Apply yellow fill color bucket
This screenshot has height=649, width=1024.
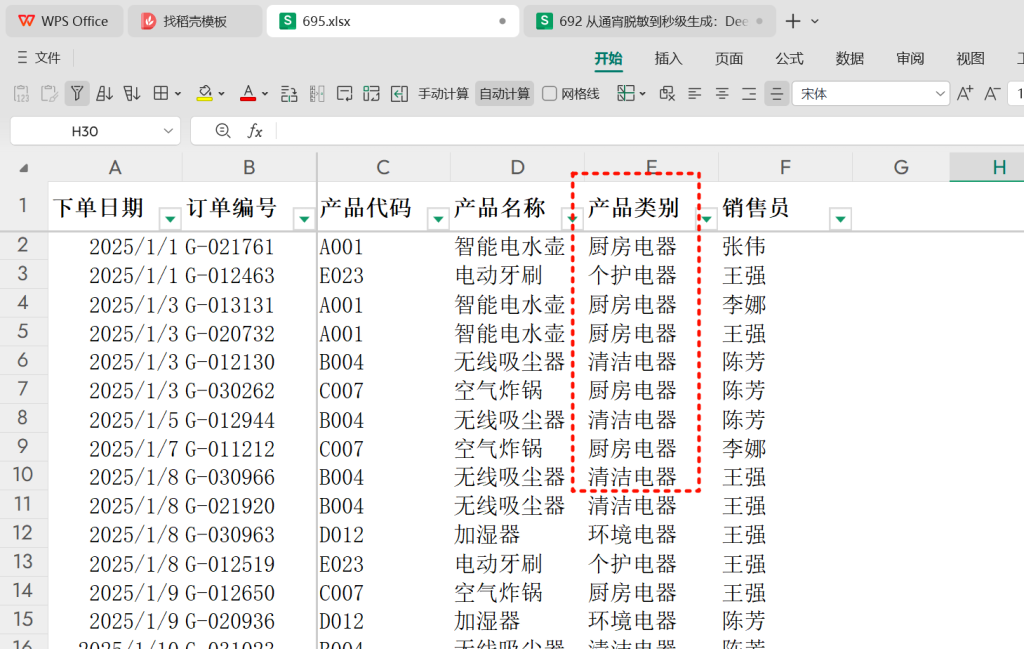tap(204, 94)
